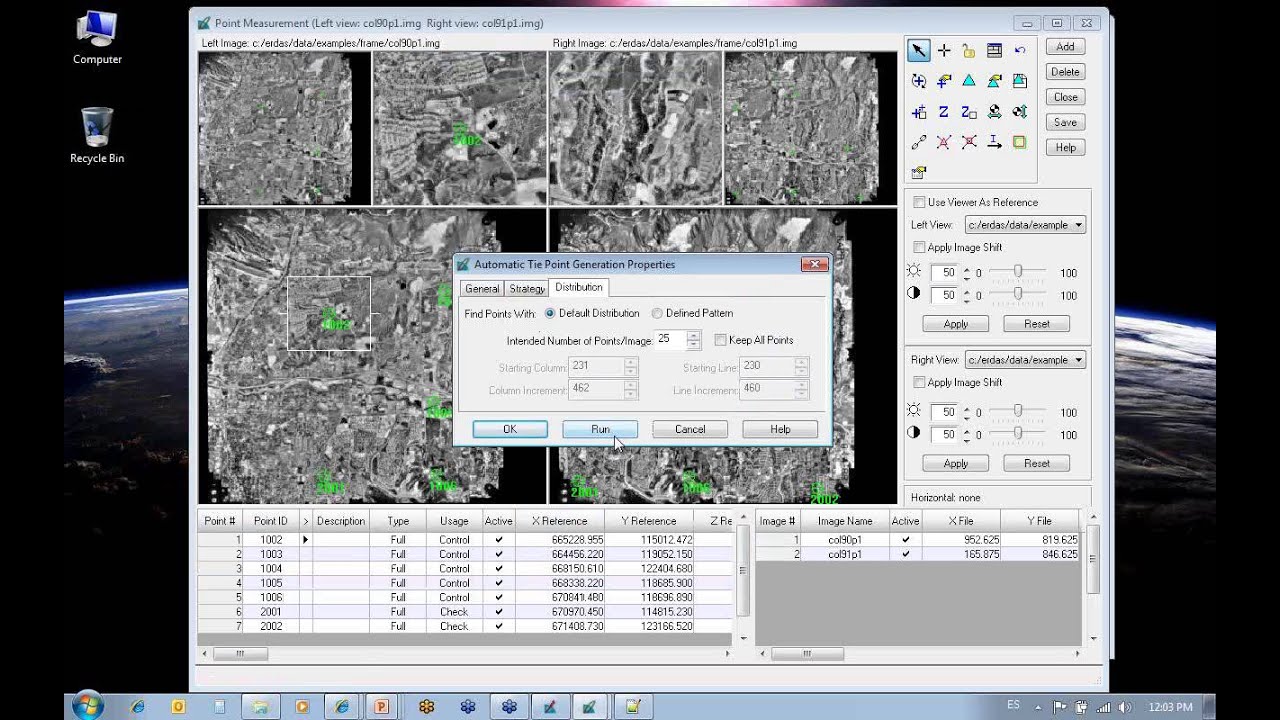Enable the Keep All Points checkbox
This screenshot has width=1280, height=720.
click(720, 340)
